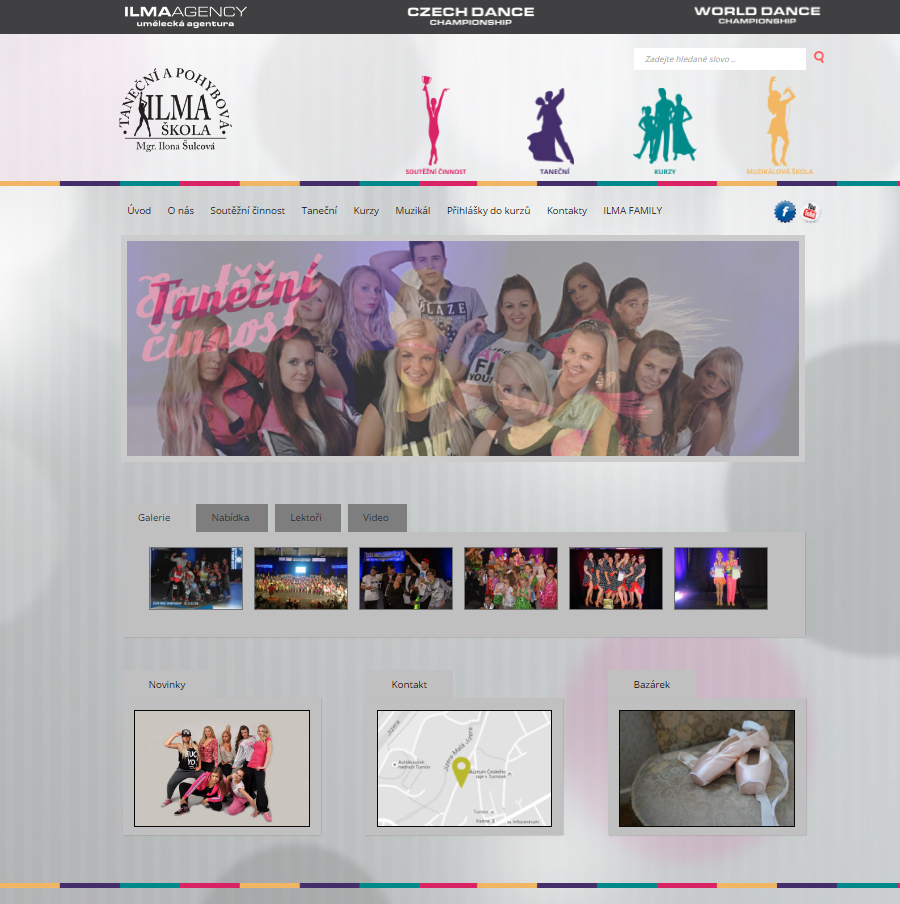Open the Přihlášky do kurzů menu item
900x904 pixels.
click(488, 211)
